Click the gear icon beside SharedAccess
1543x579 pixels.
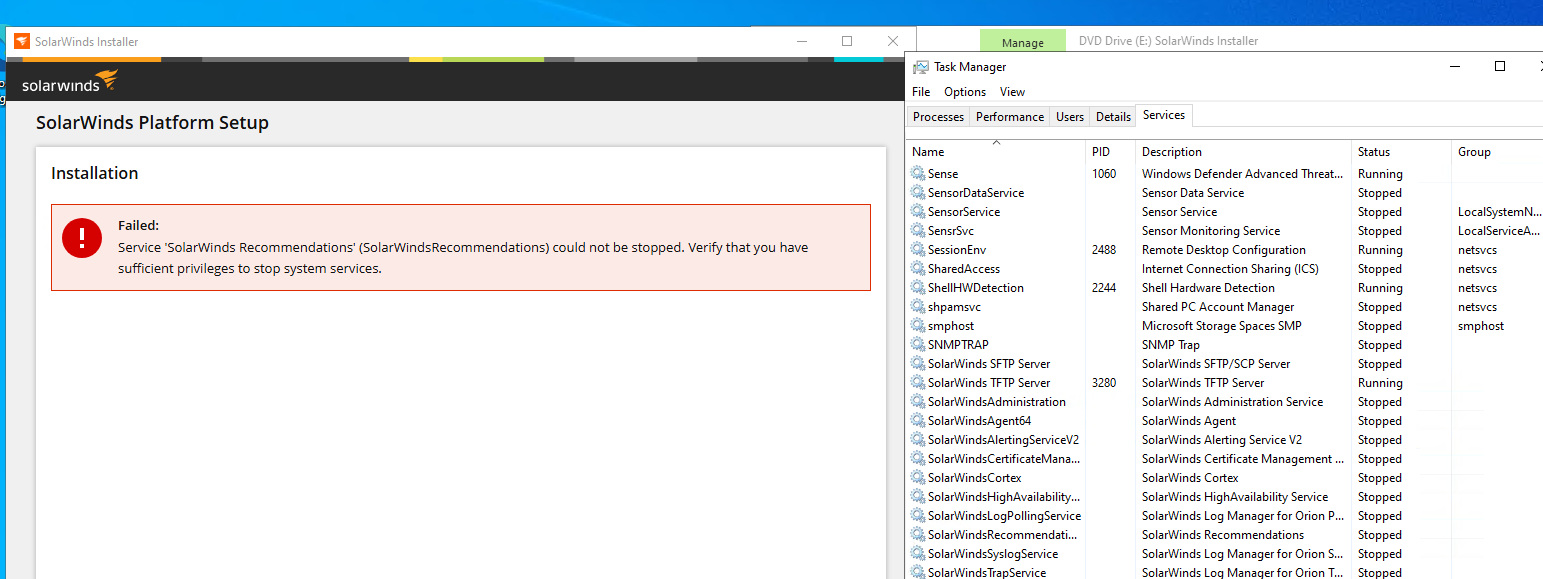click(918, 269)
